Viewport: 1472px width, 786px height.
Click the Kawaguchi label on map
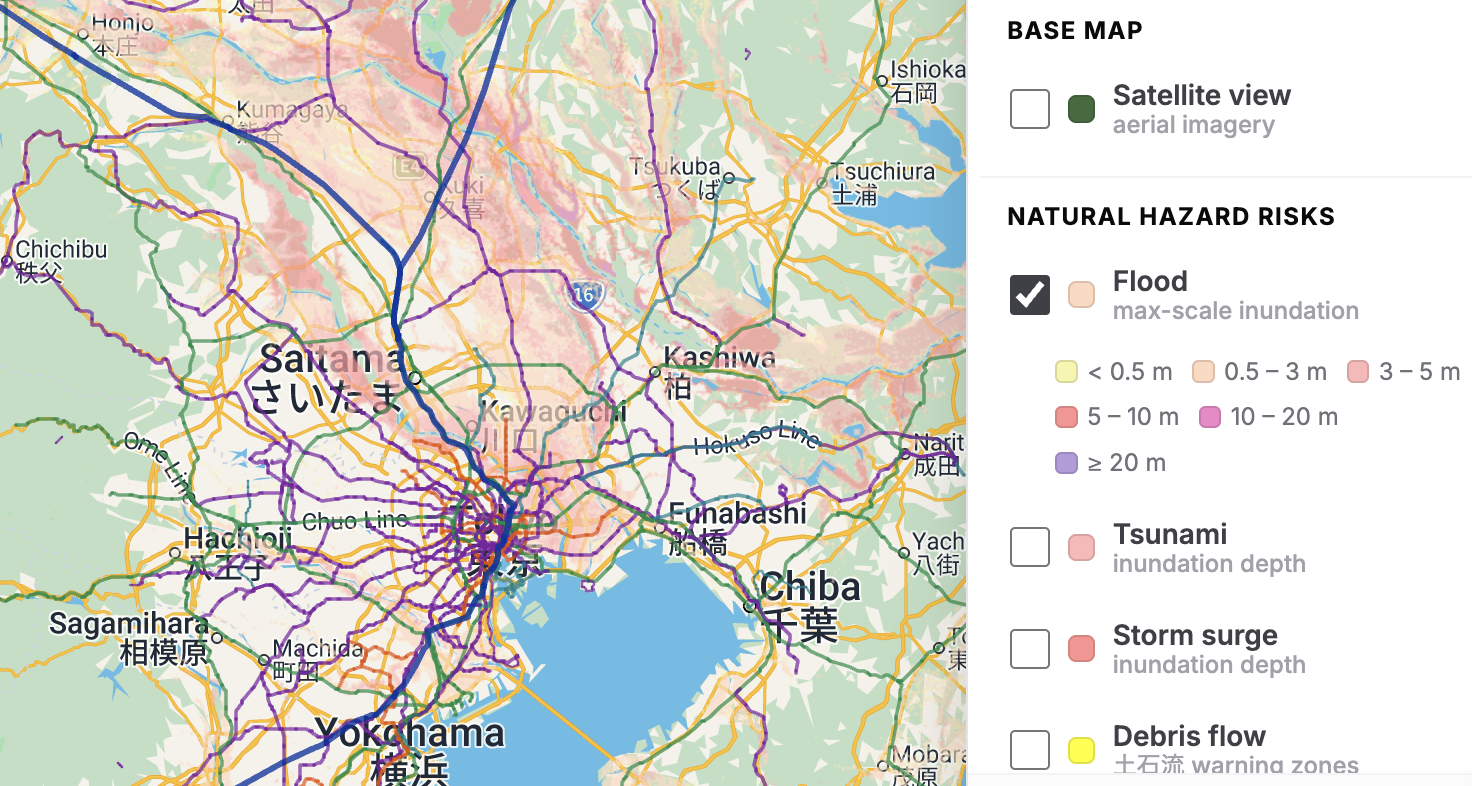552,425
